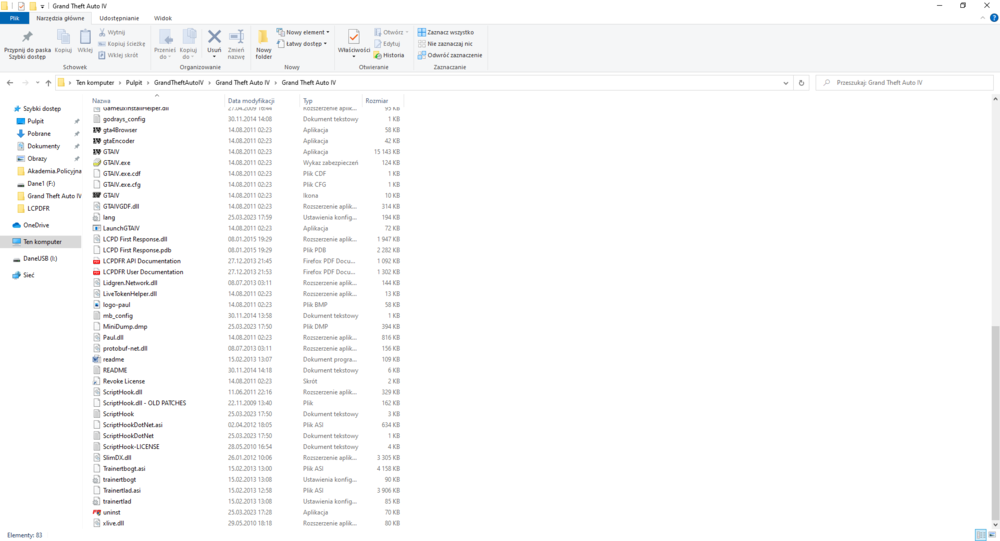This screenshot has width=1000, height=541.
Task: Switch to the Widok tab
Action: pyautogui.click(x=163, y=18)
